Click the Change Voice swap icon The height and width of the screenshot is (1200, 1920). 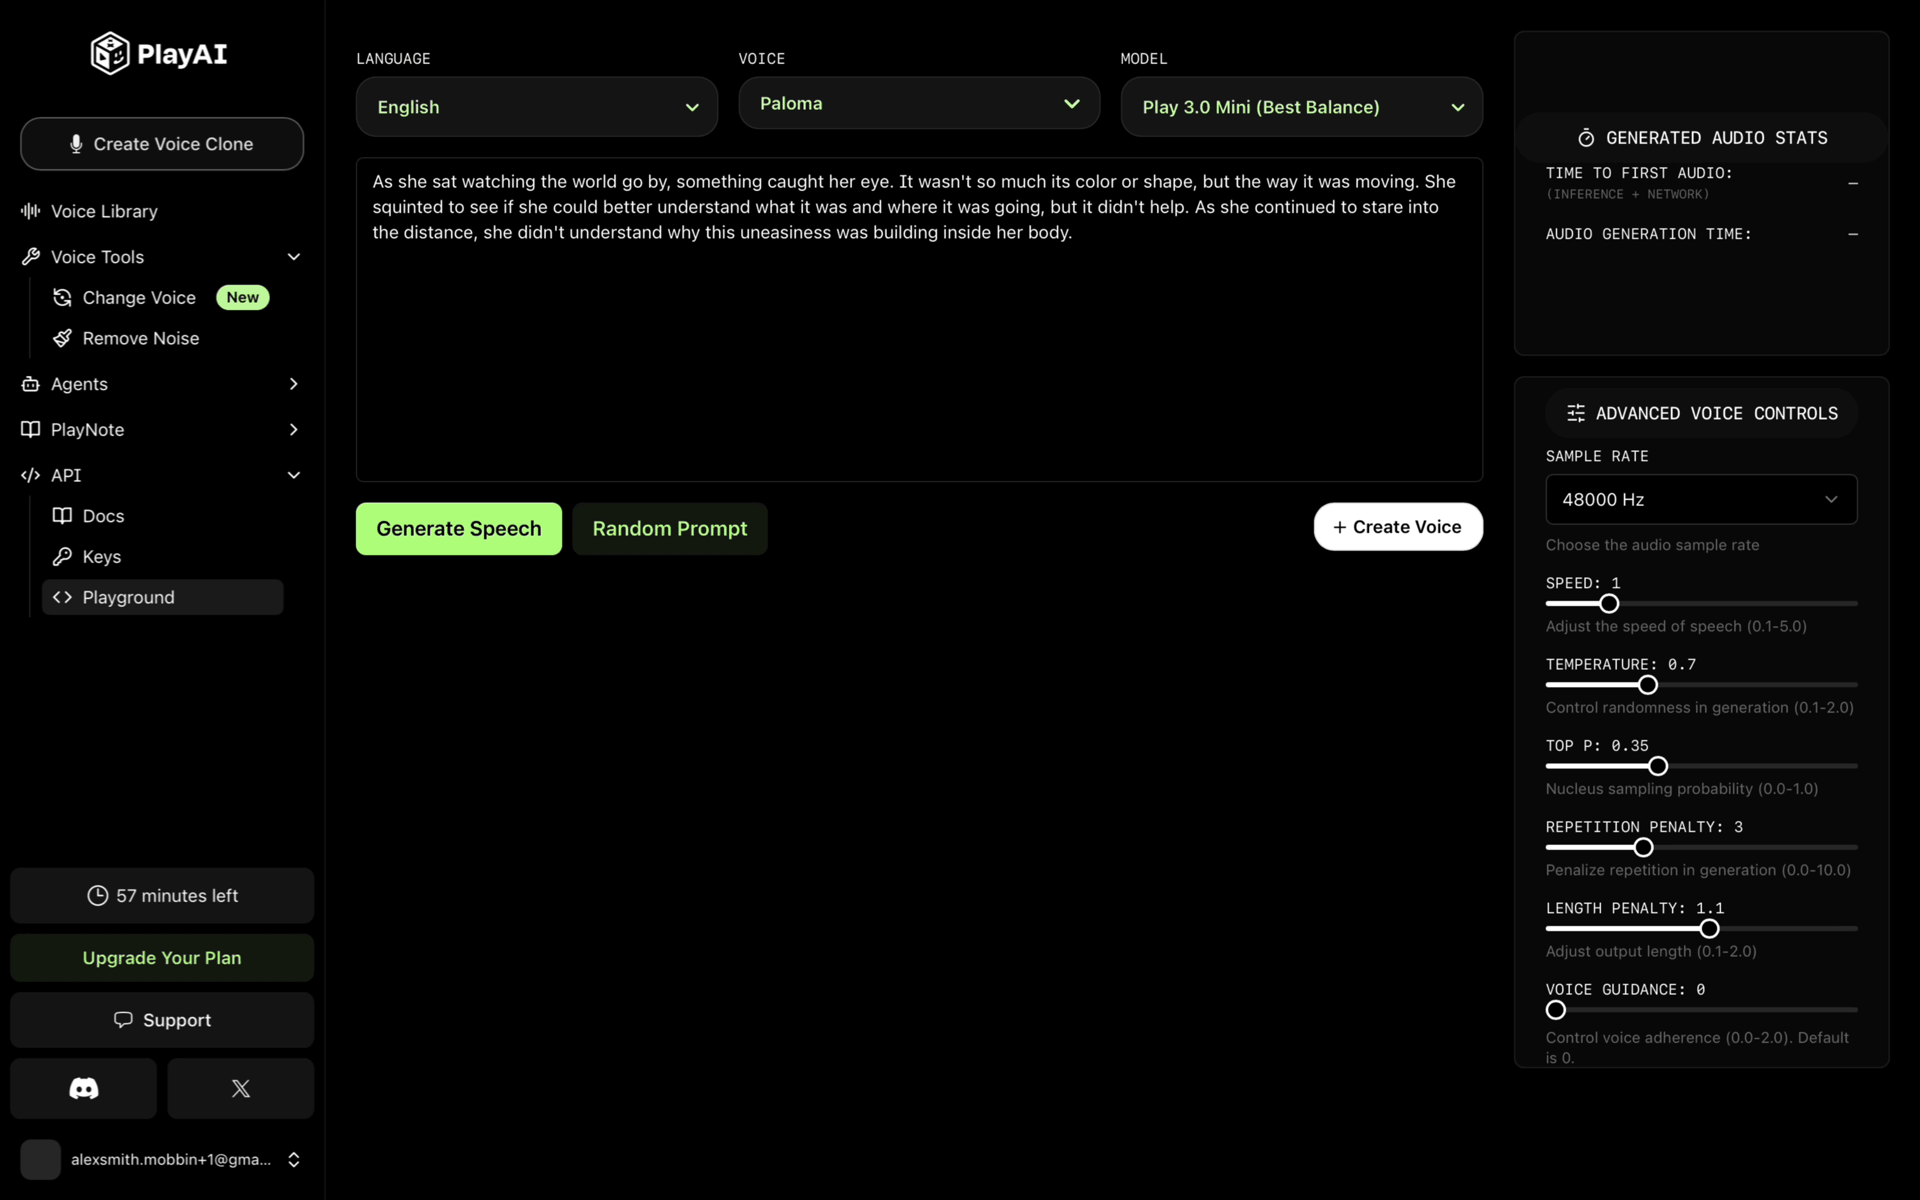click(x=62, y=298)
